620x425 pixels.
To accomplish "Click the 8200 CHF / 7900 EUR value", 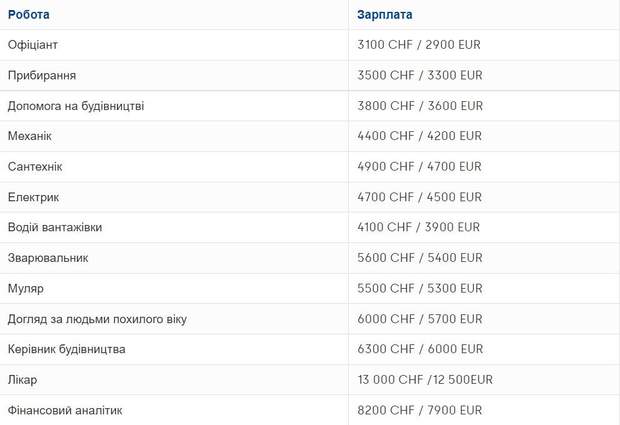I will pos(419,410).
